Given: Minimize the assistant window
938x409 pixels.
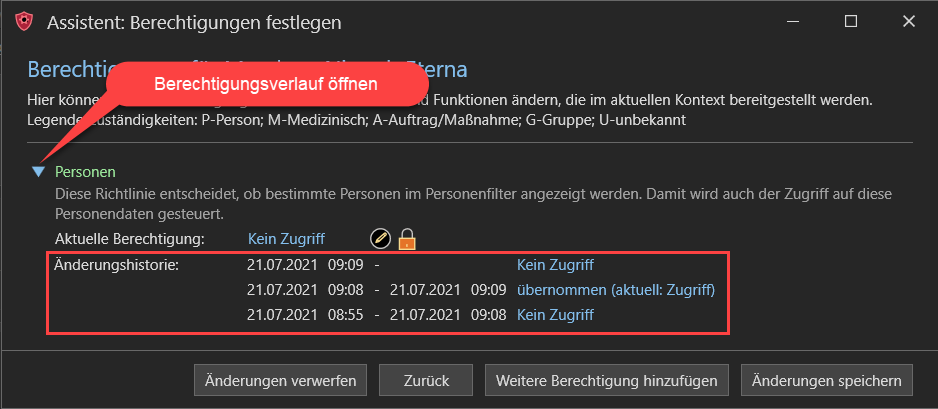Looking at the screenshot, I should click(x=792, y=22).
